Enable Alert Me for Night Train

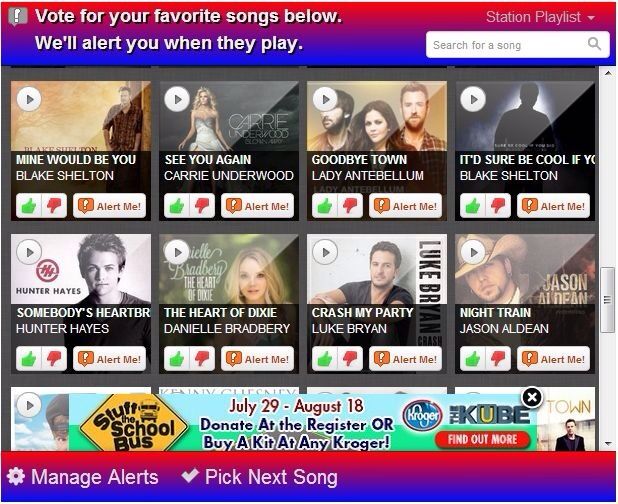pos(553,359)
